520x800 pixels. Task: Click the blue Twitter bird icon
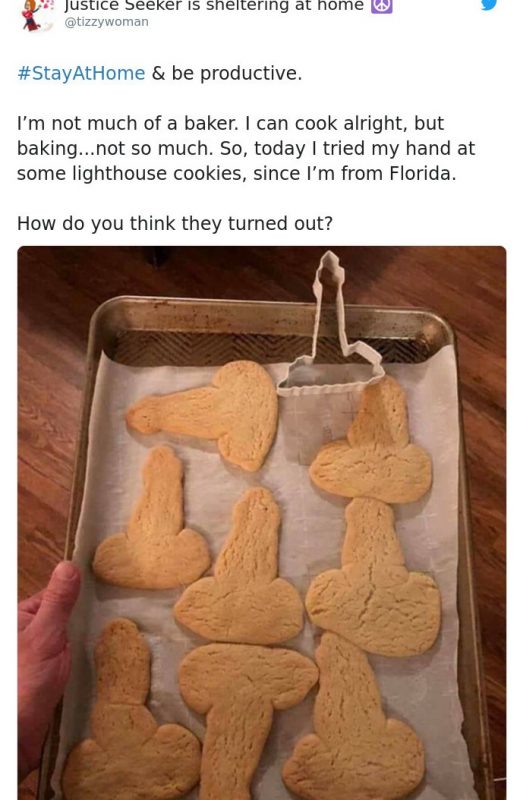[489, 5]
